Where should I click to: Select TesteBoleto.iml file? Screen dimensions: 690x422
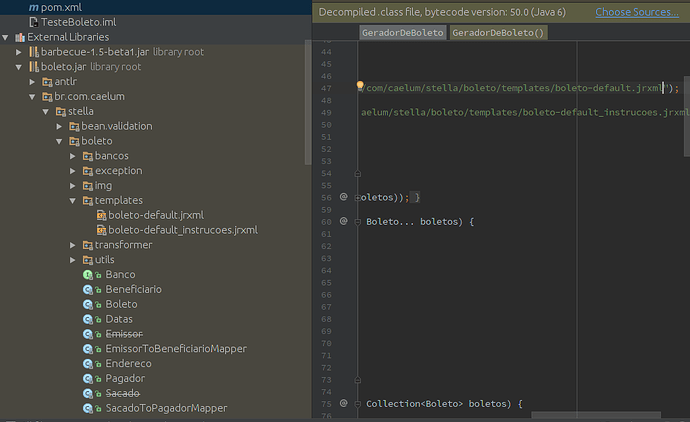(x=78, y=22)
